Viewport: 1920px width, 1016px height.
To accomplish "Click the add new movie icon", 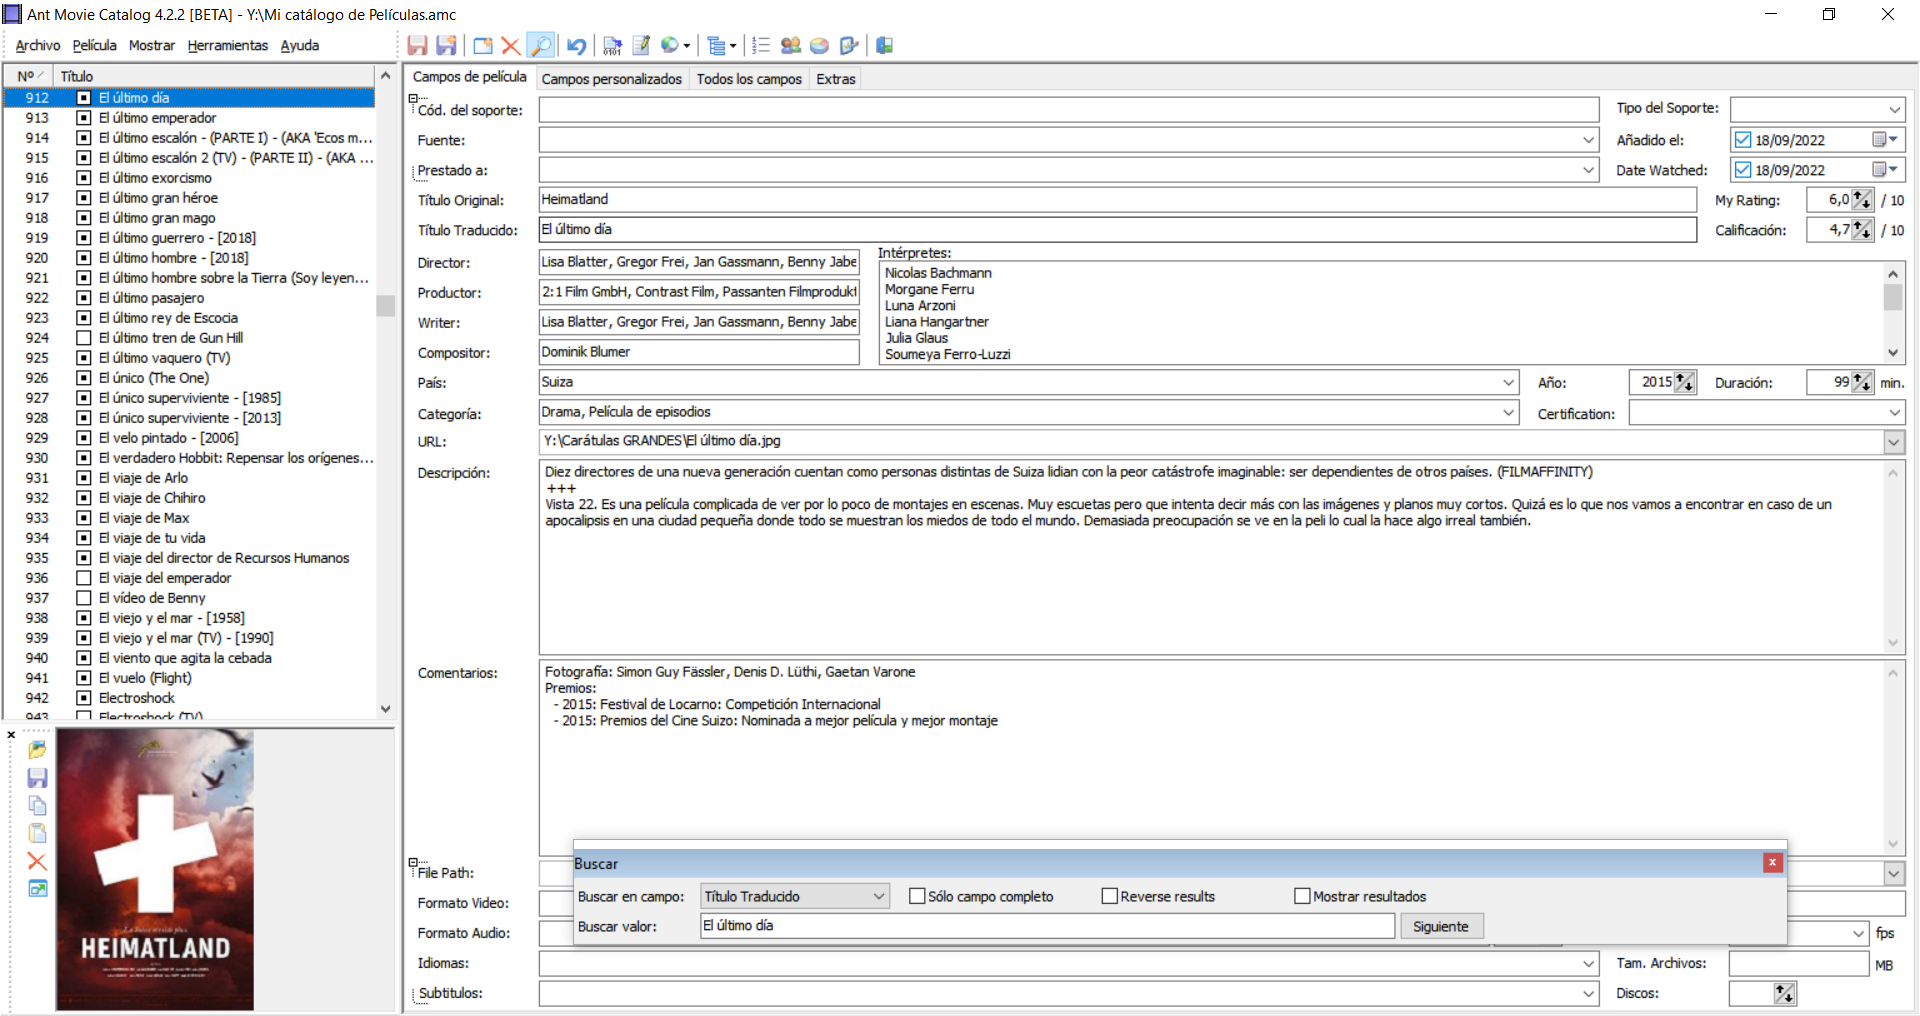I will click(483, 46).
